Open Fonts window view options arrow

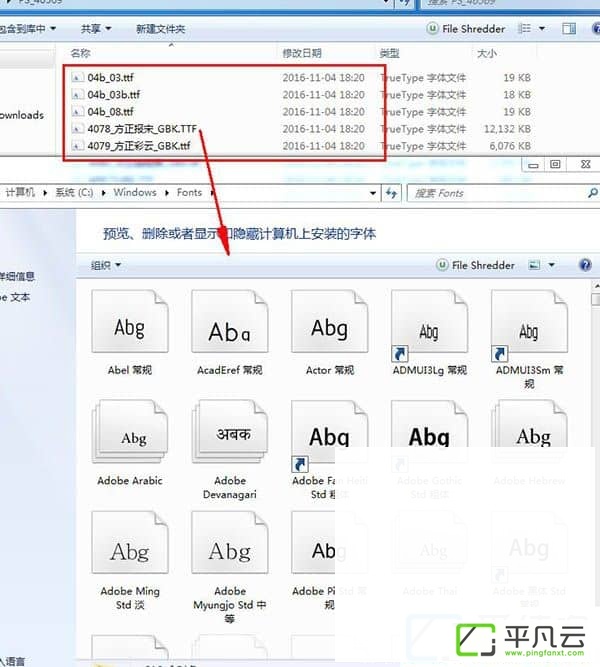coord(551,265)
